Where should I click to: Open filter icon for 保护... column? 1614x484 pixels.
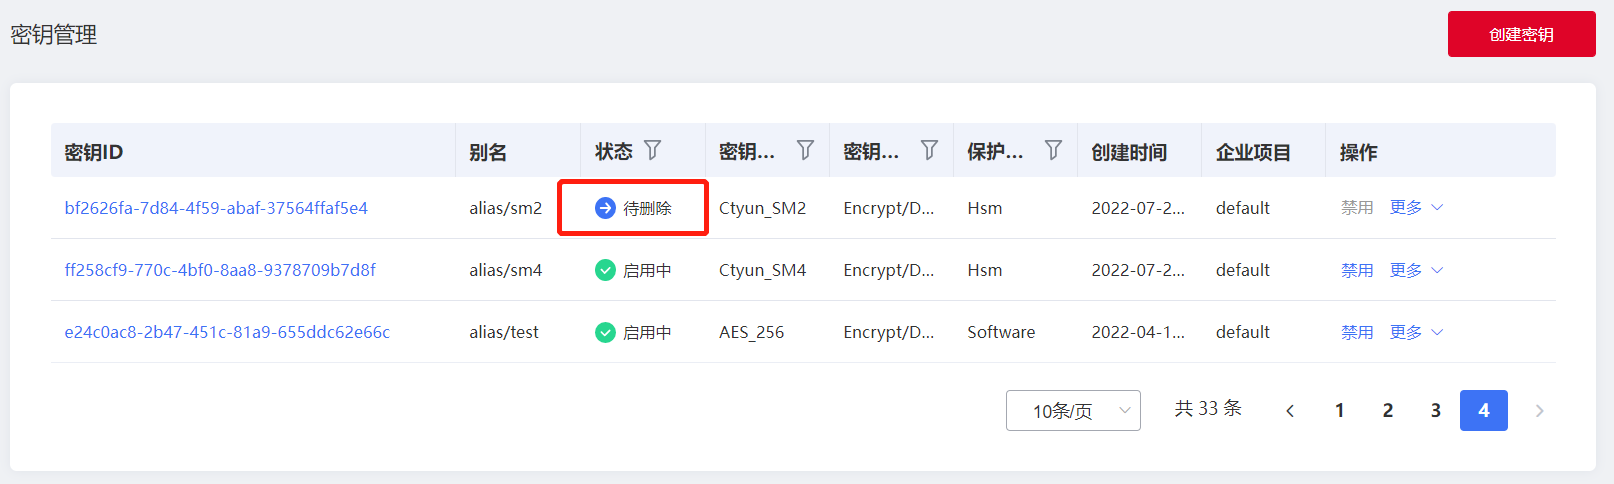(1053, 150)
